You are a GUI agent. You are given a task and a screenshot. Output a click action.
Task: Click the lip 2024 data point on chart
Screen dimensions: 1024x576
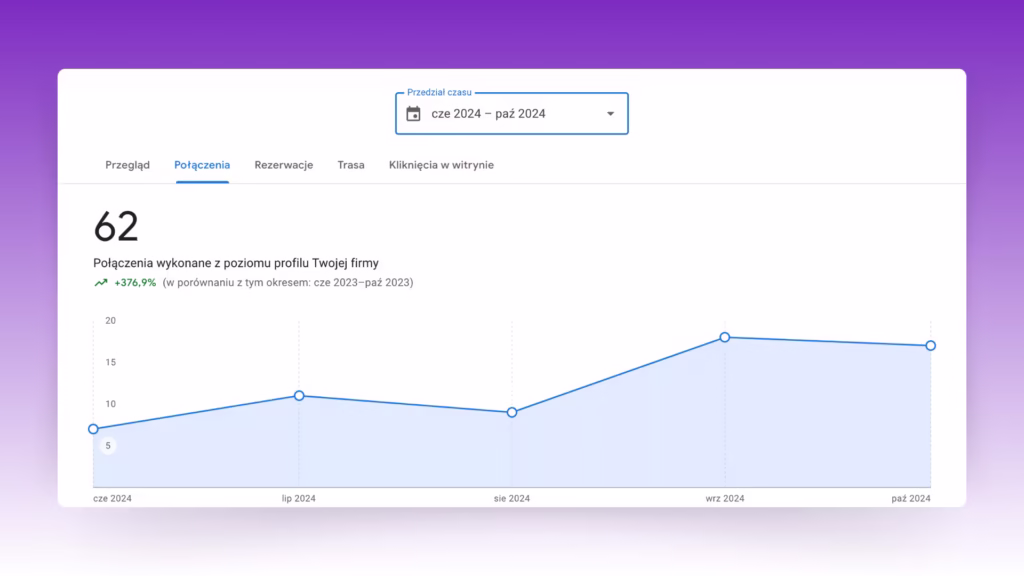[299, 396]
